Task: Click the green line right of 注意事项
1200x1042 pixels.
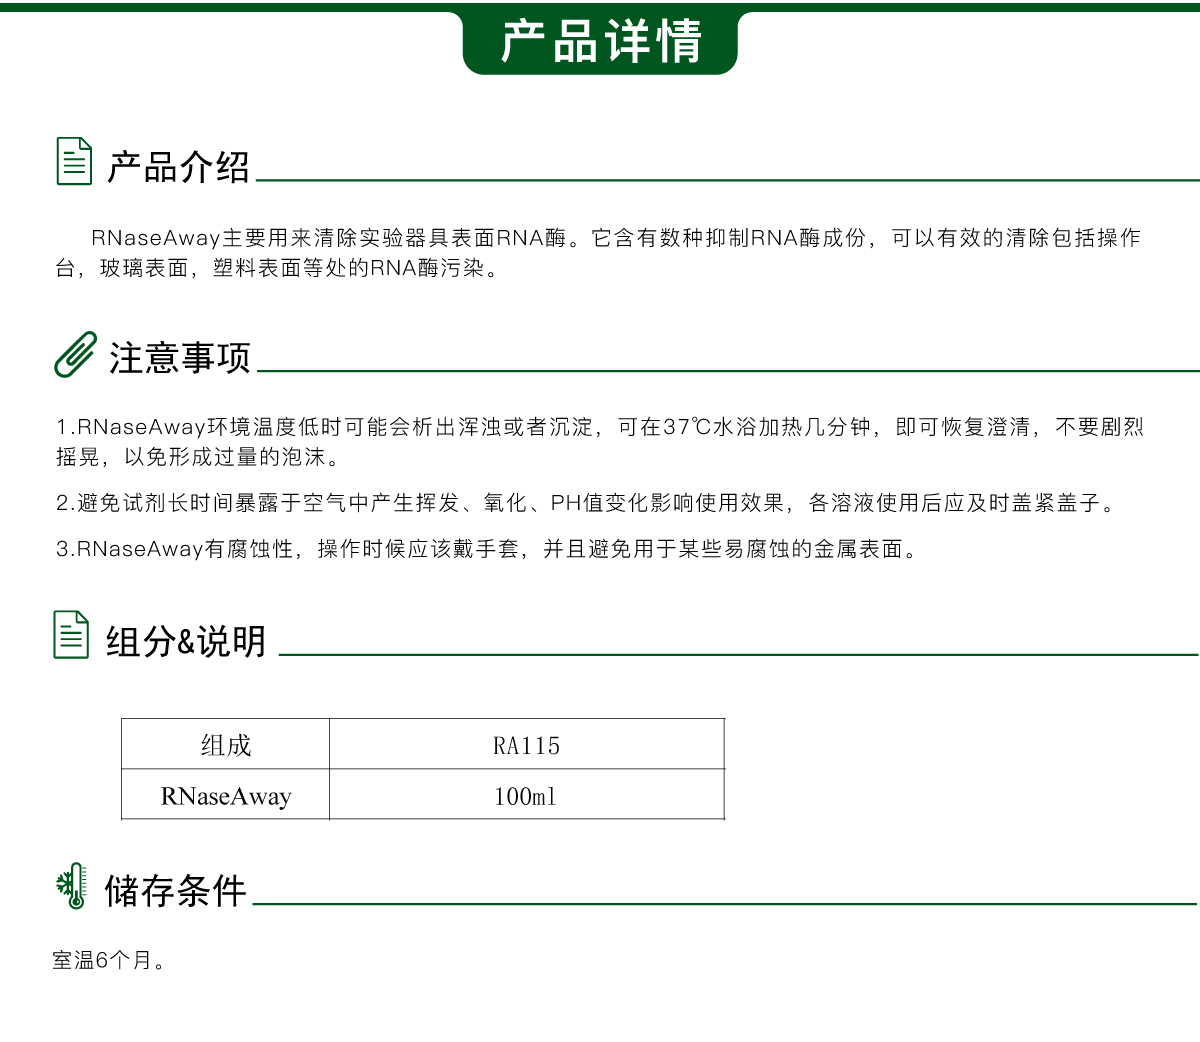Action: click(x=728, y=371)
